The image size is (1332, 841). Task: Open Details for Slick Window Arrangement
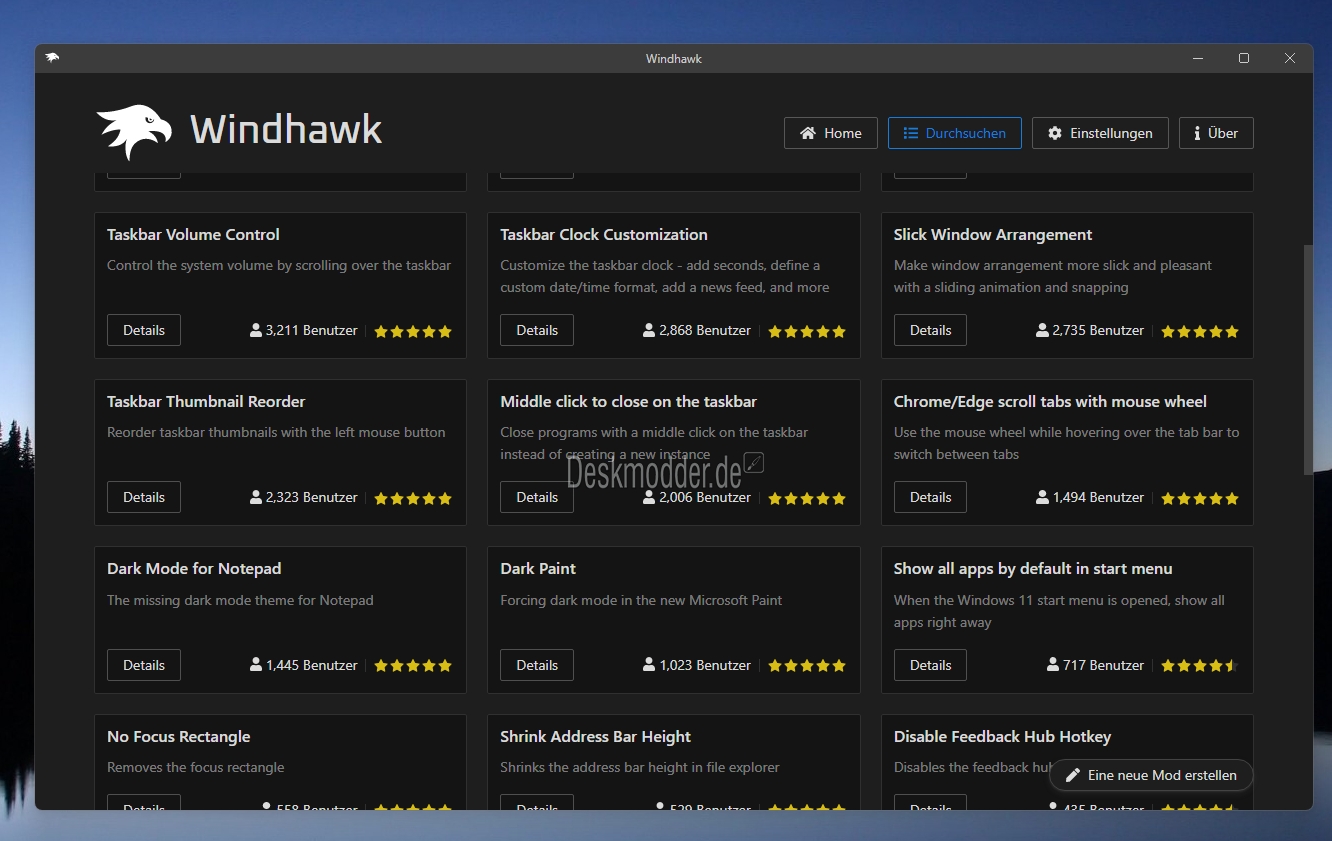(930, 330)
